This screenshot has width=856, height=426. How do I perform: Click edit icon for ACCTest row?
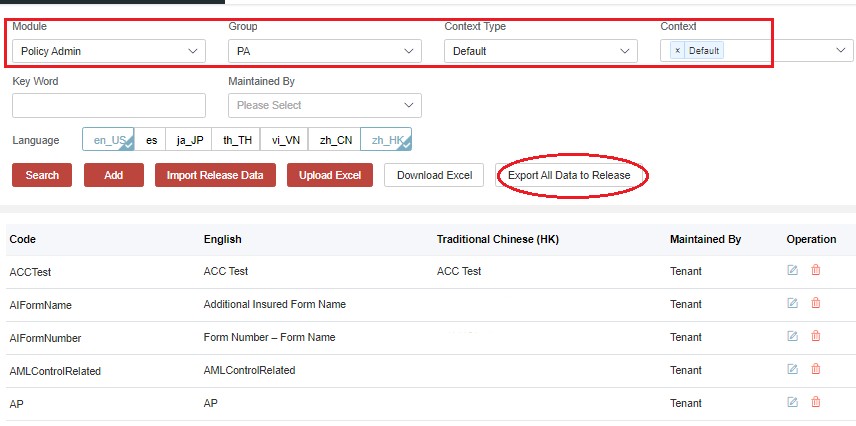(x=793, y=270)
